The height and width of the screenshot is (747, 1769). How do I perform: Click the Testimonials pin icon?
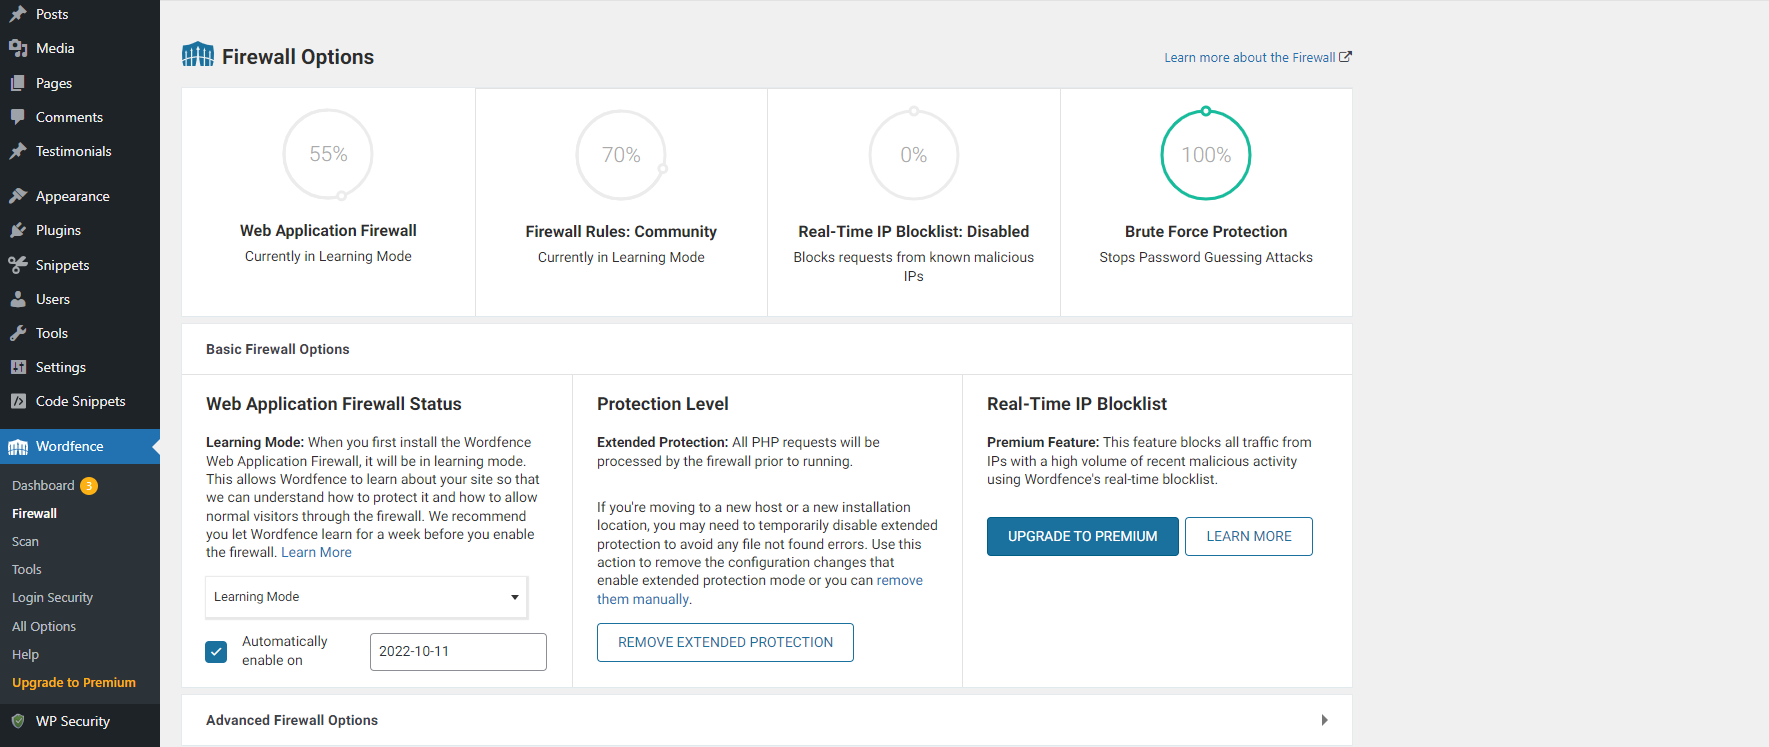(x=18, y=151)
